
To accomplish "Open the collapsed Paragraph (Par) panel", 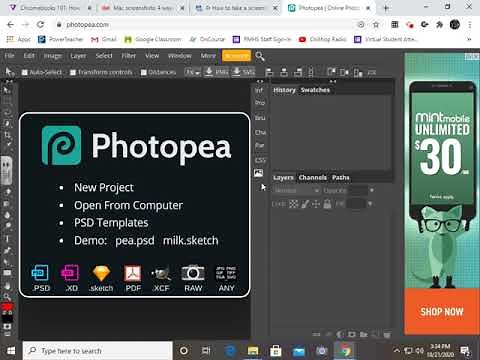I will point(260,145).
